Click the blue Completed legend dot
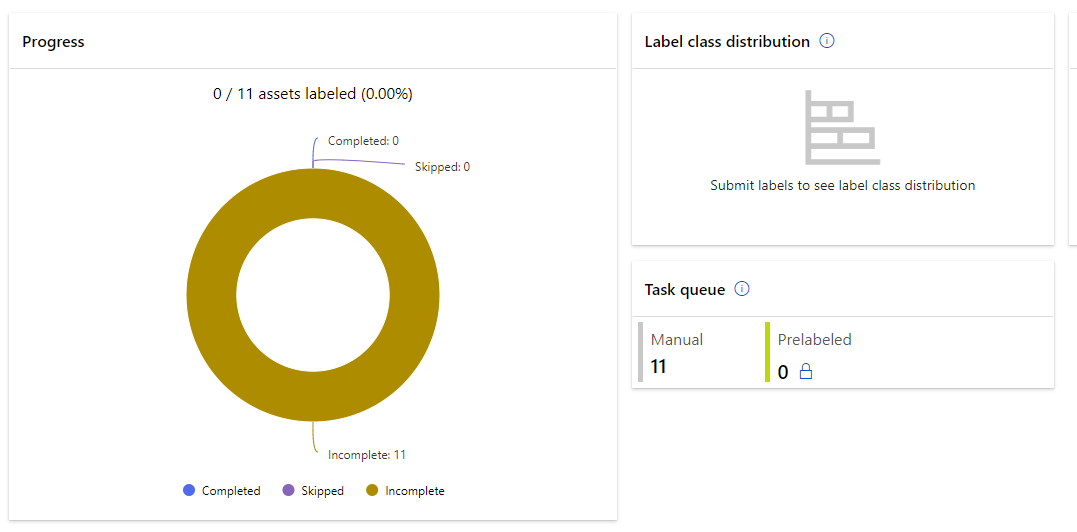This screenshot has width=1077, height=532. pos(189,490)
